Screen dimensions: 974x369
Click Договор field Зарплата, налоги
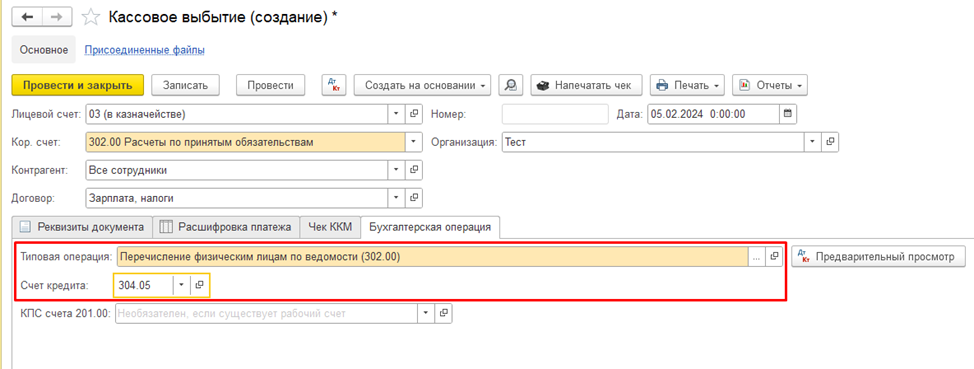[237, 198]
